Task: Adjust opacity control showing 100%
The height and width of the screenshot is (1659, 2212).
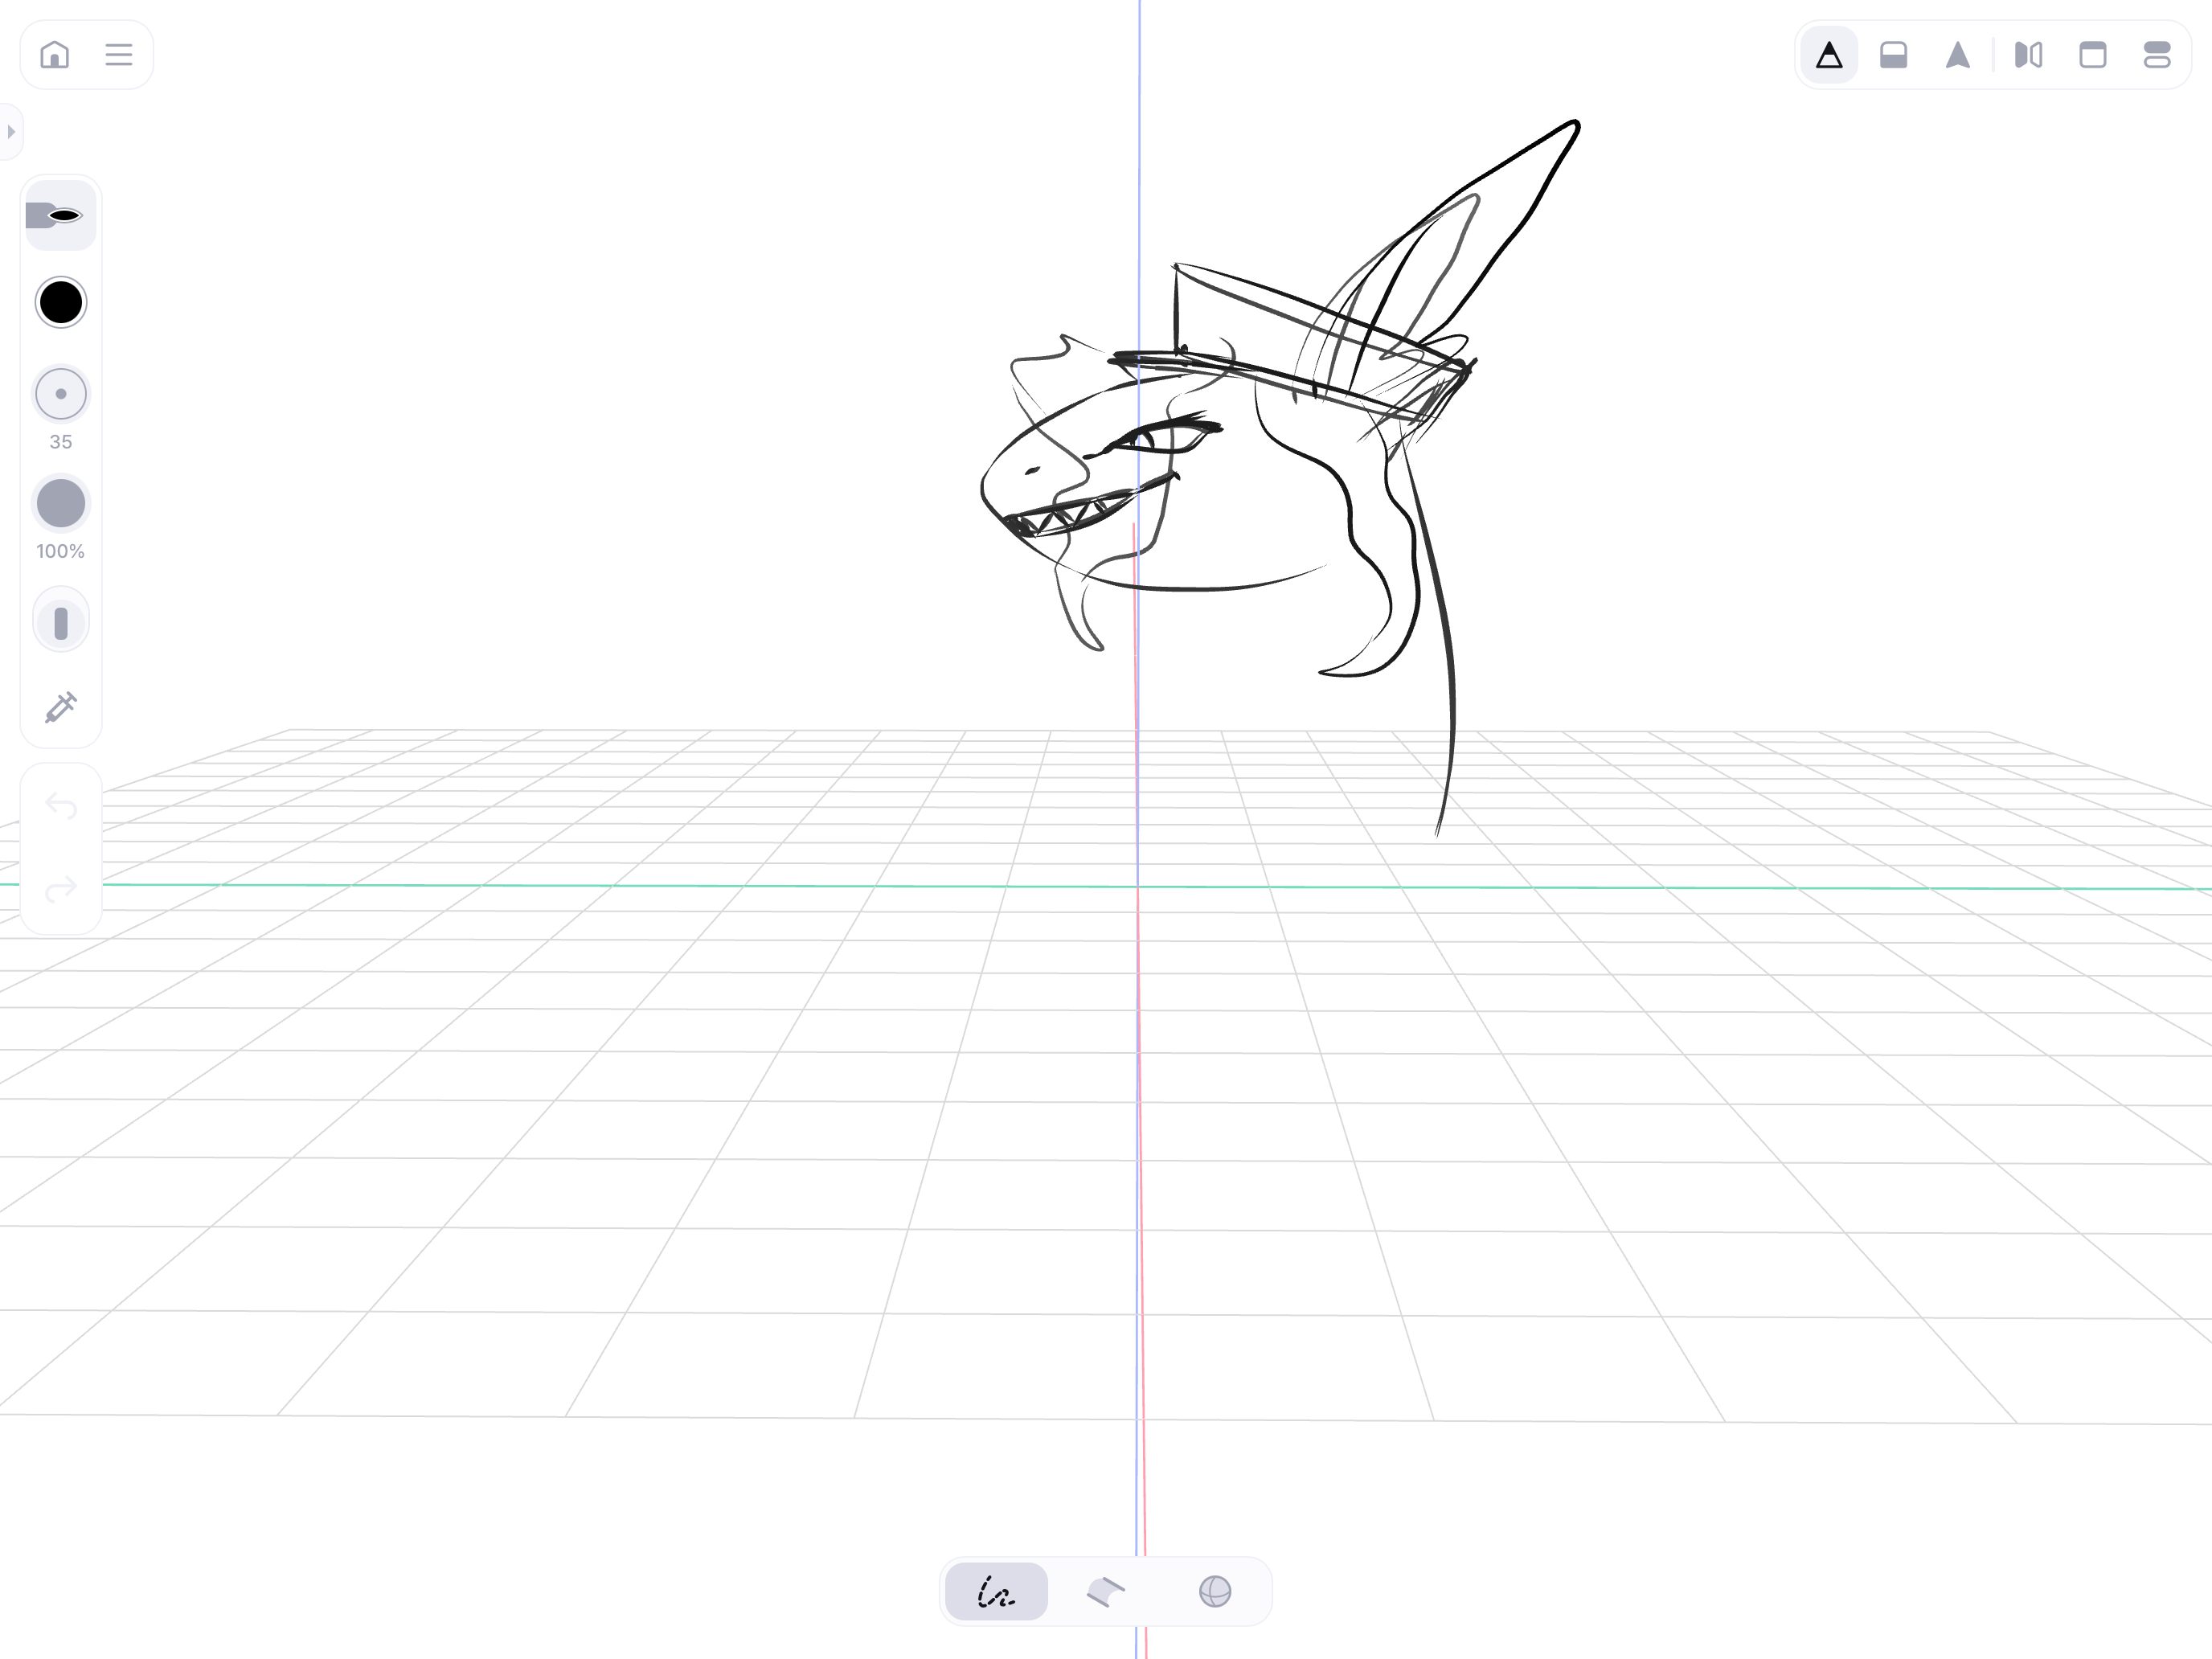Action: click(61, 503)
